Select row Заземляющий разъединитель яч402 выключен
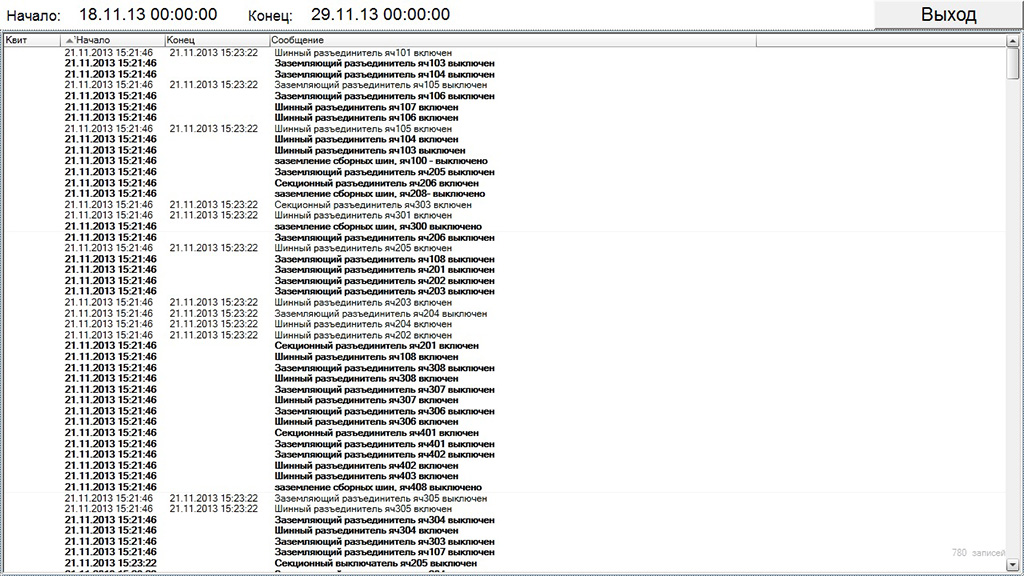This screenshot has height=576, width=1024. (504, 455)
